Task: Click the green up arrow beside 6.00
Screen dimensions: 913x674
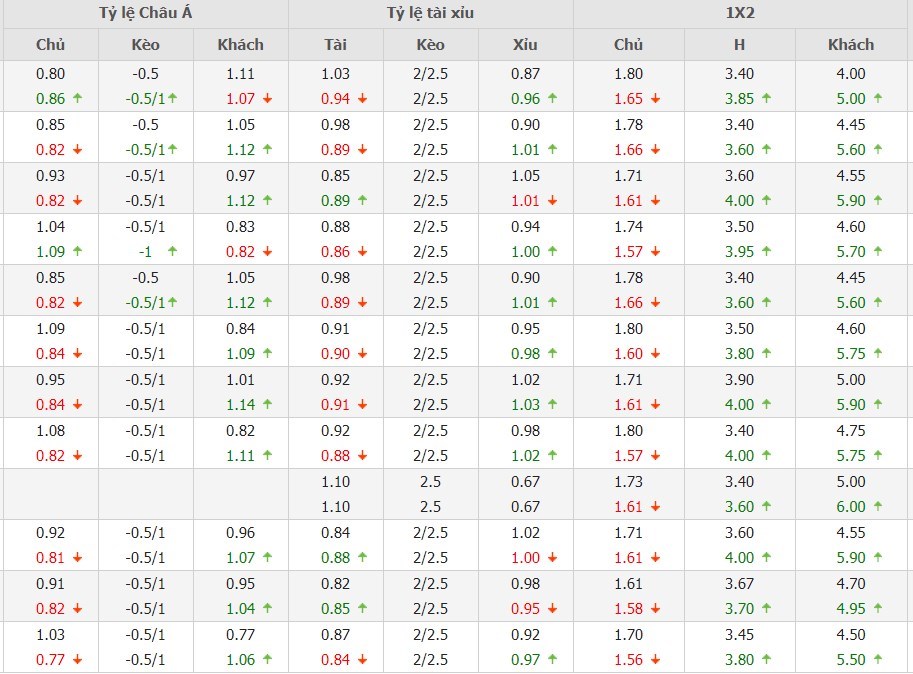Action: click(x=878, y=507)
